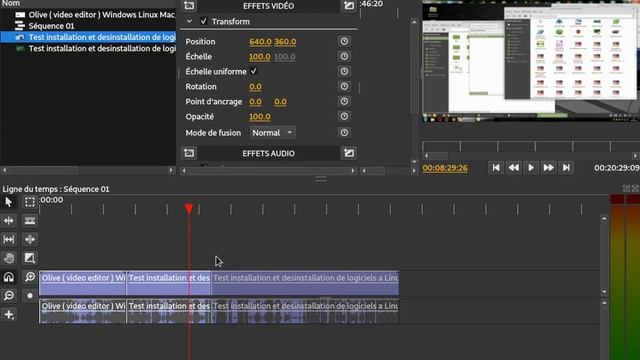Click the non-highlighted Test installation project row
The height and width of the screenshot is (360, 640).
(88, 48)
